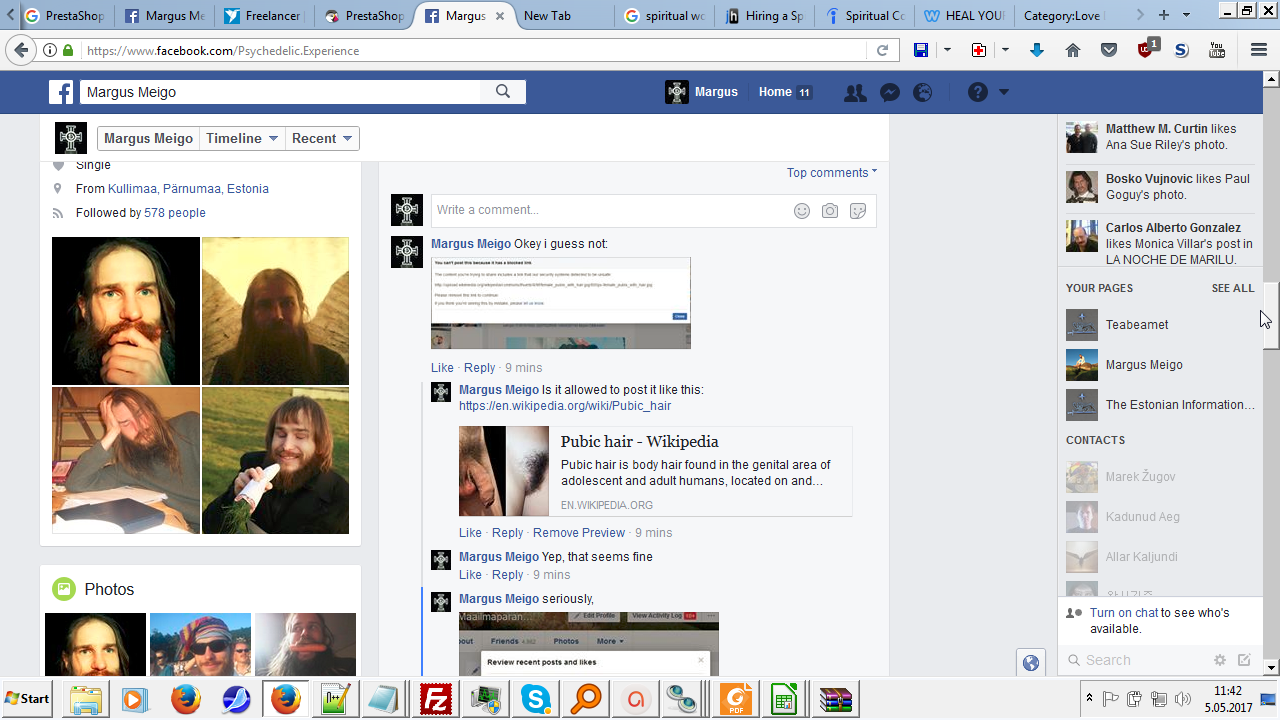Show hidden system tray icons
Viewport: 1280px width, 720px height.
click(x=1089, y=698)
